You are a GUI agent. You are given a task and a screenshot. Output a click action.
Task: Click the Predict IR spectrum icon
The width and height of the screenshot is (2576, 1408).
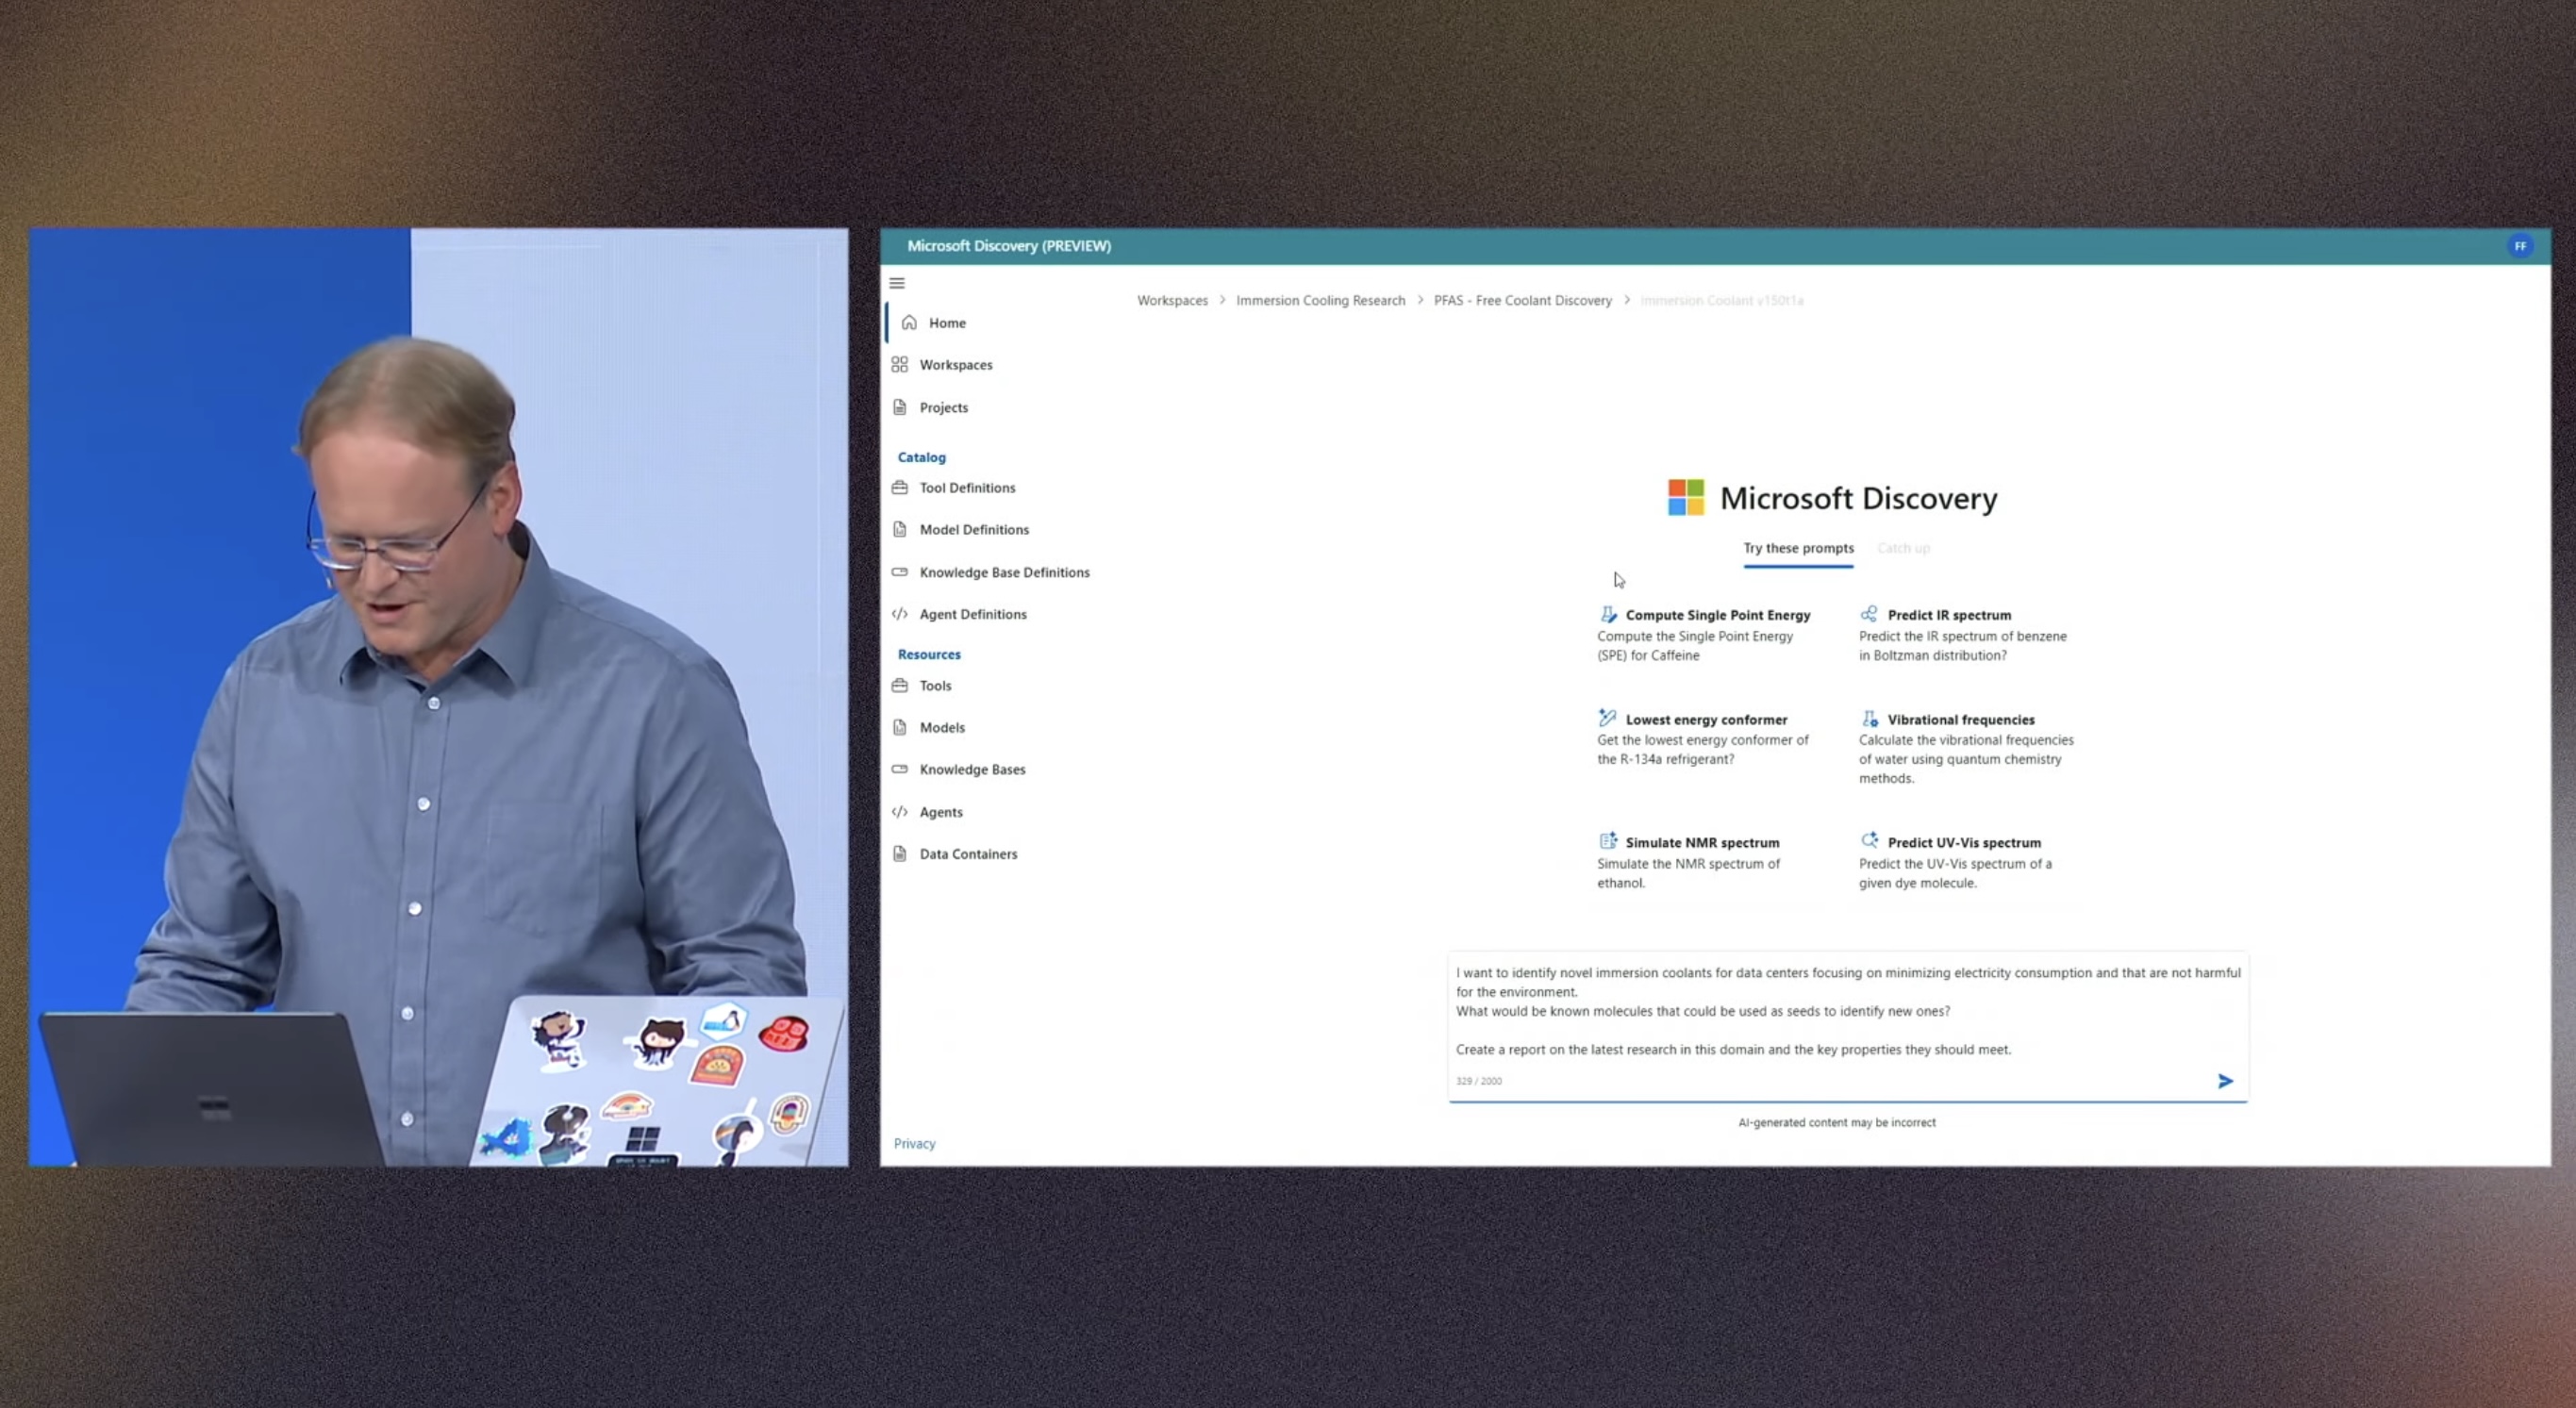pos(1869,614)
